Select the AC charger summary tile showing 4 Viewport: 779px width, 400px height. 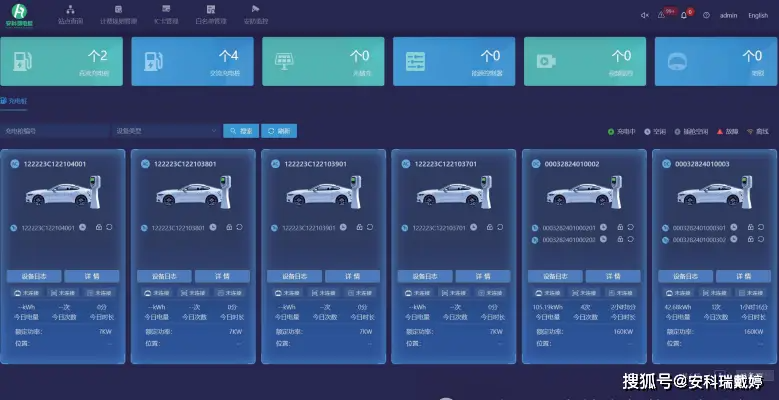(192, 62)
